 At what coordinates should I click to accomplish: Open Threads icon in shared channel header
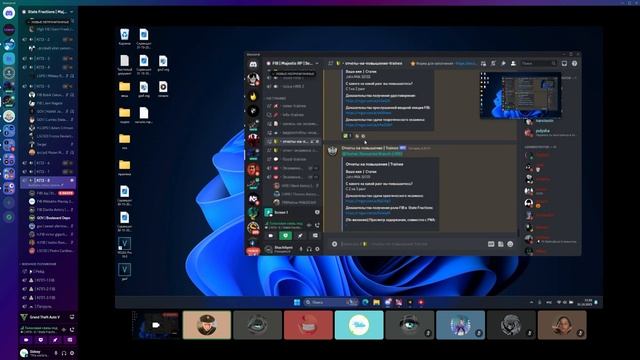click(x=483, y=63)
